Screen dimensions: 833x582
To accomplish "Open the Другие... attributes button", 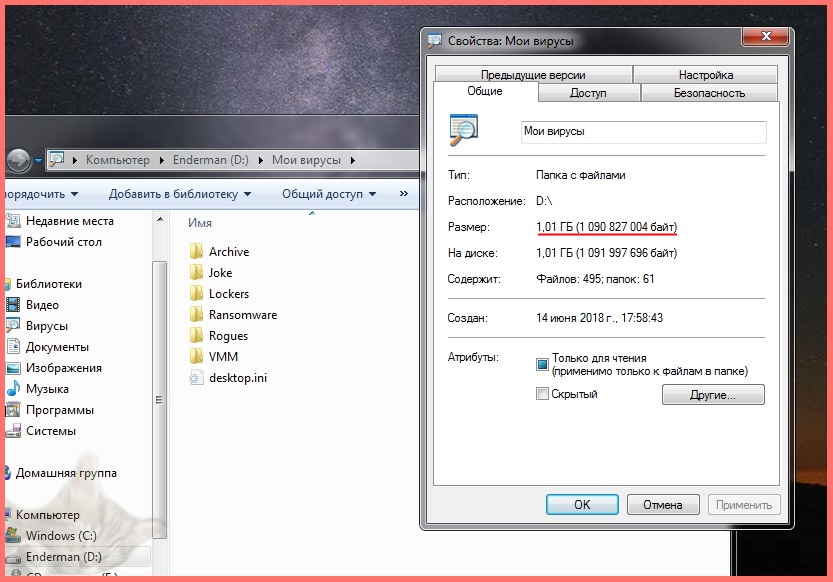I will coord(713,395).
